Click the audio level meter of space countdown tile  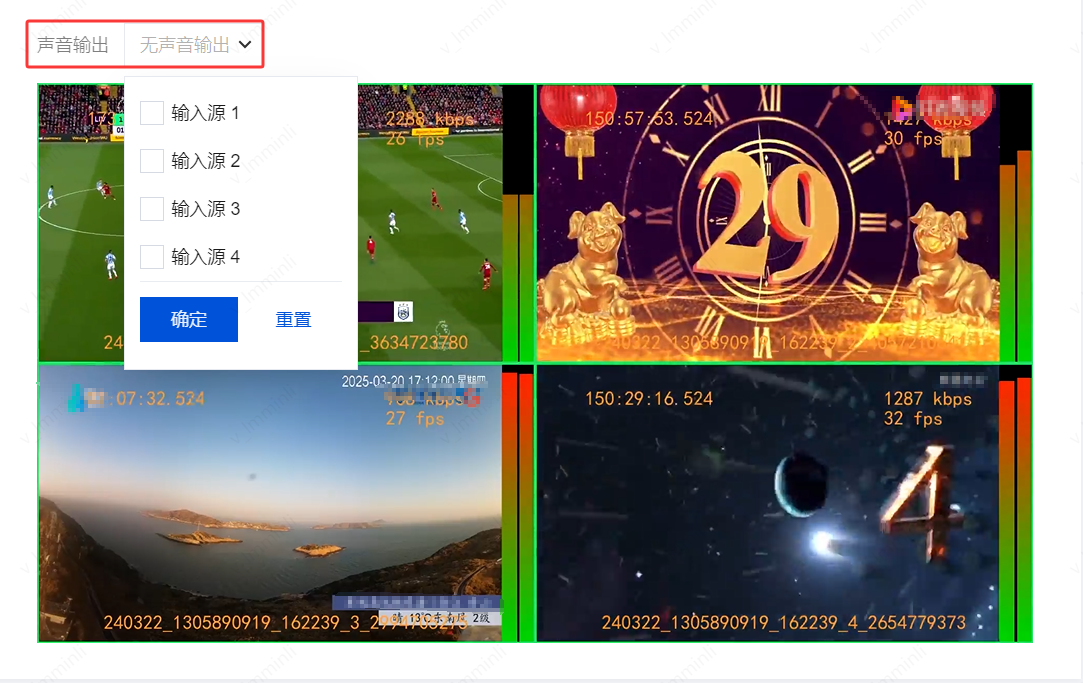(1015, 504)
